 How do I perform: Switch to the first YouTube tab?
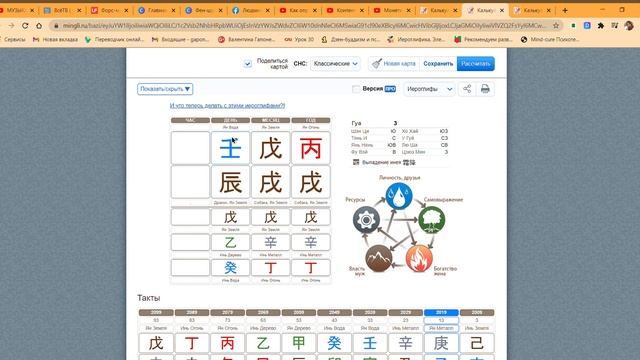298,10
